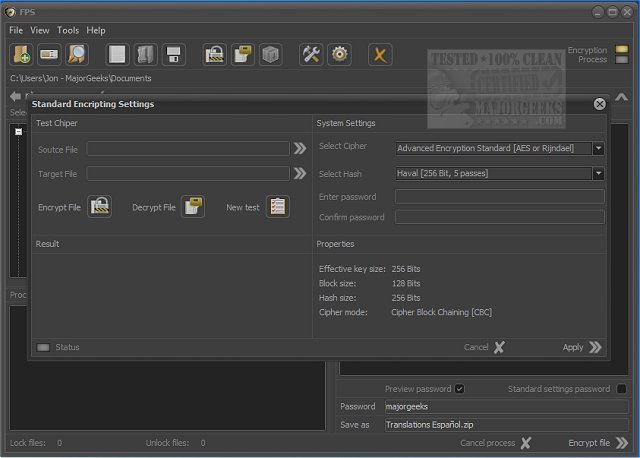The height and width of the screenshot is (458, 640).
Task: Click the gear settings toolbar icon
Action: tap(340, 54)
